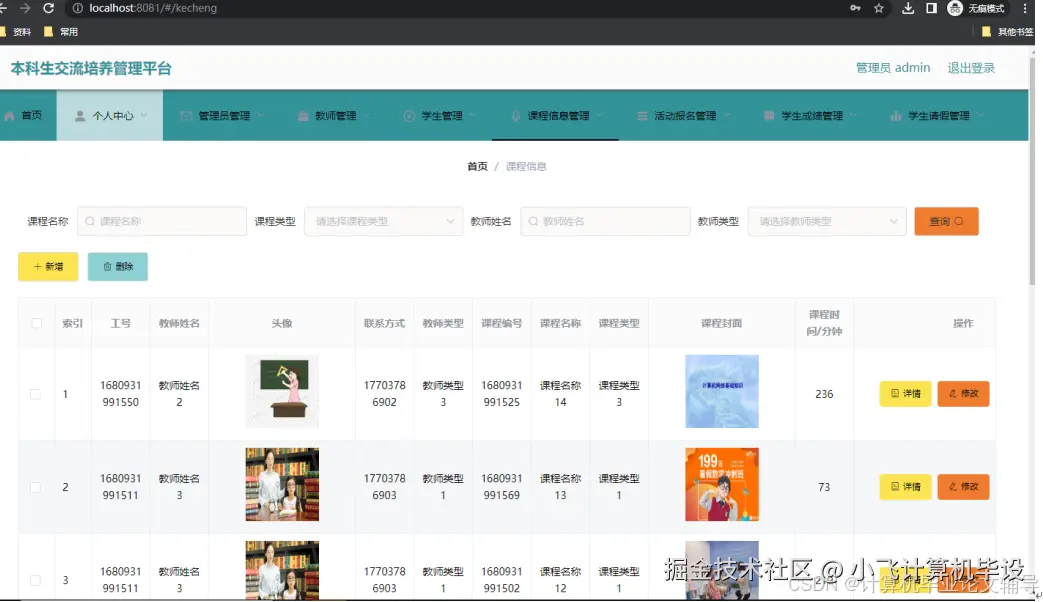Open the browser downloads icon
Screen dimensions: 1043x602
coord(908,8)
